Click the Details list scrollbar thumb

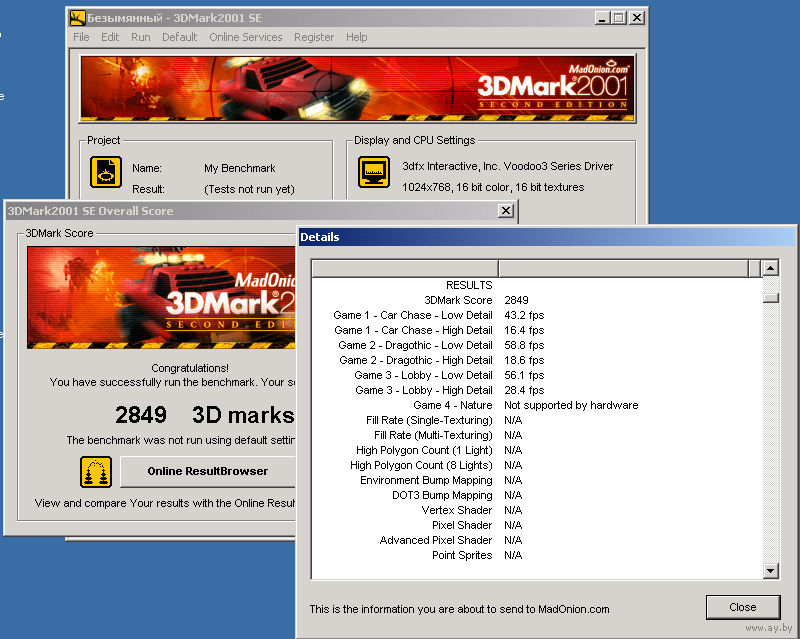[770, 297]
